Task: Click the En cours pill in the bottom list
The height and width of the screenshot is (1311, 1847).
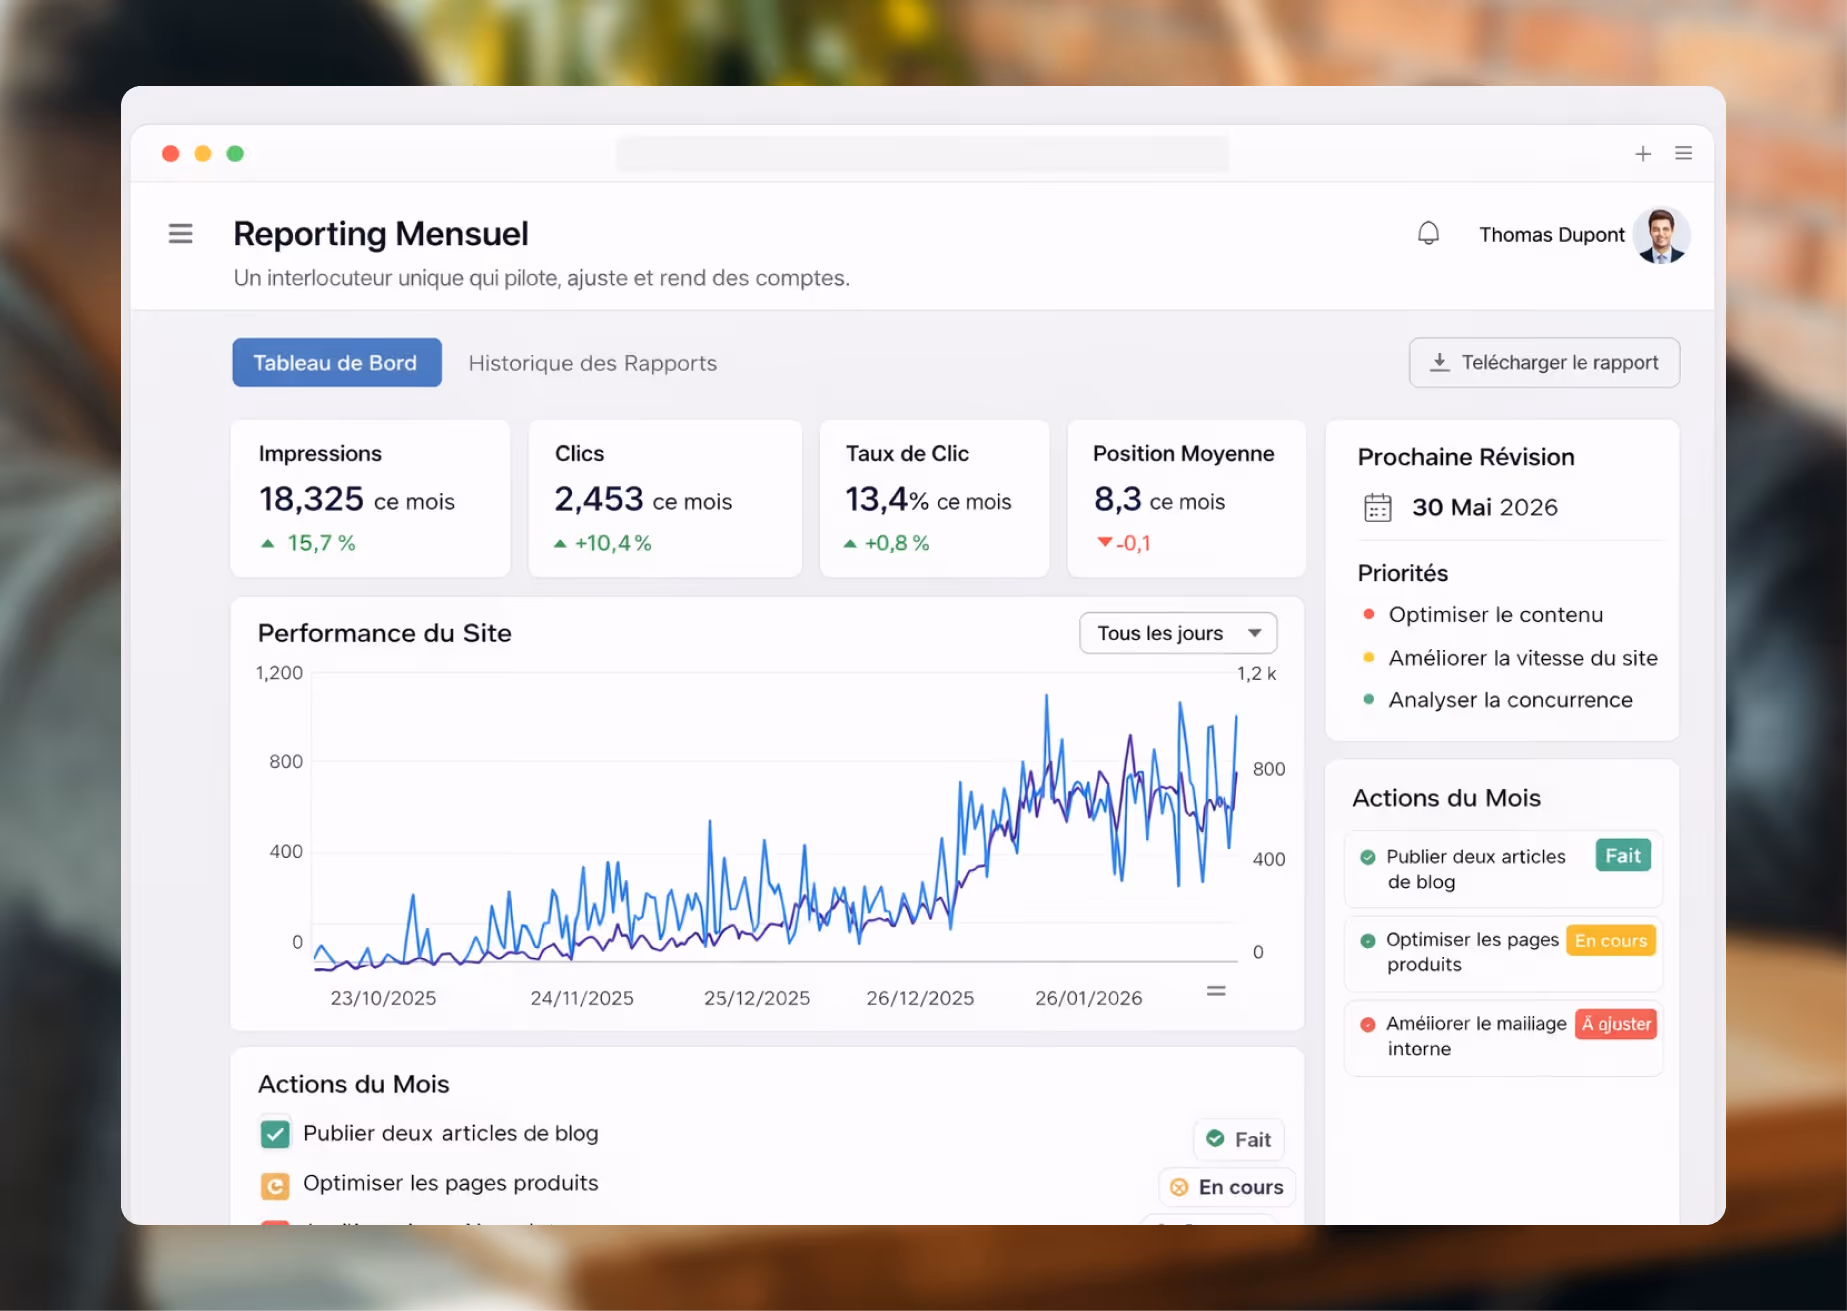Action: [x=1227, y=1187]
